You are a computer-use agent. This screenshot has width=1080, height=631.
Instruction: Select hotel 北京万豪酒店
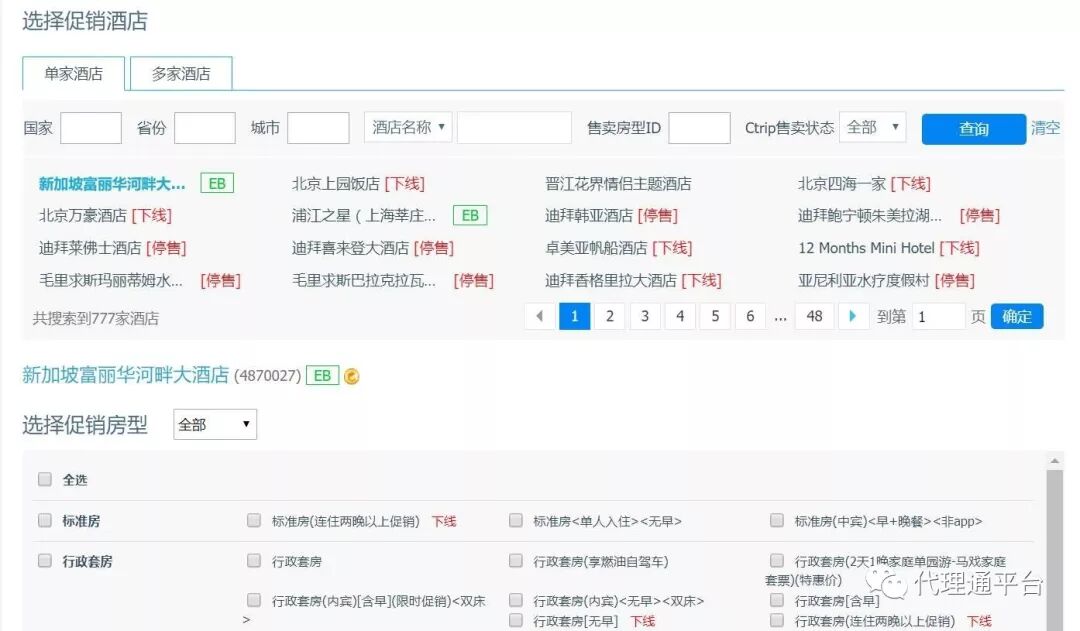[x=83, y=216]
